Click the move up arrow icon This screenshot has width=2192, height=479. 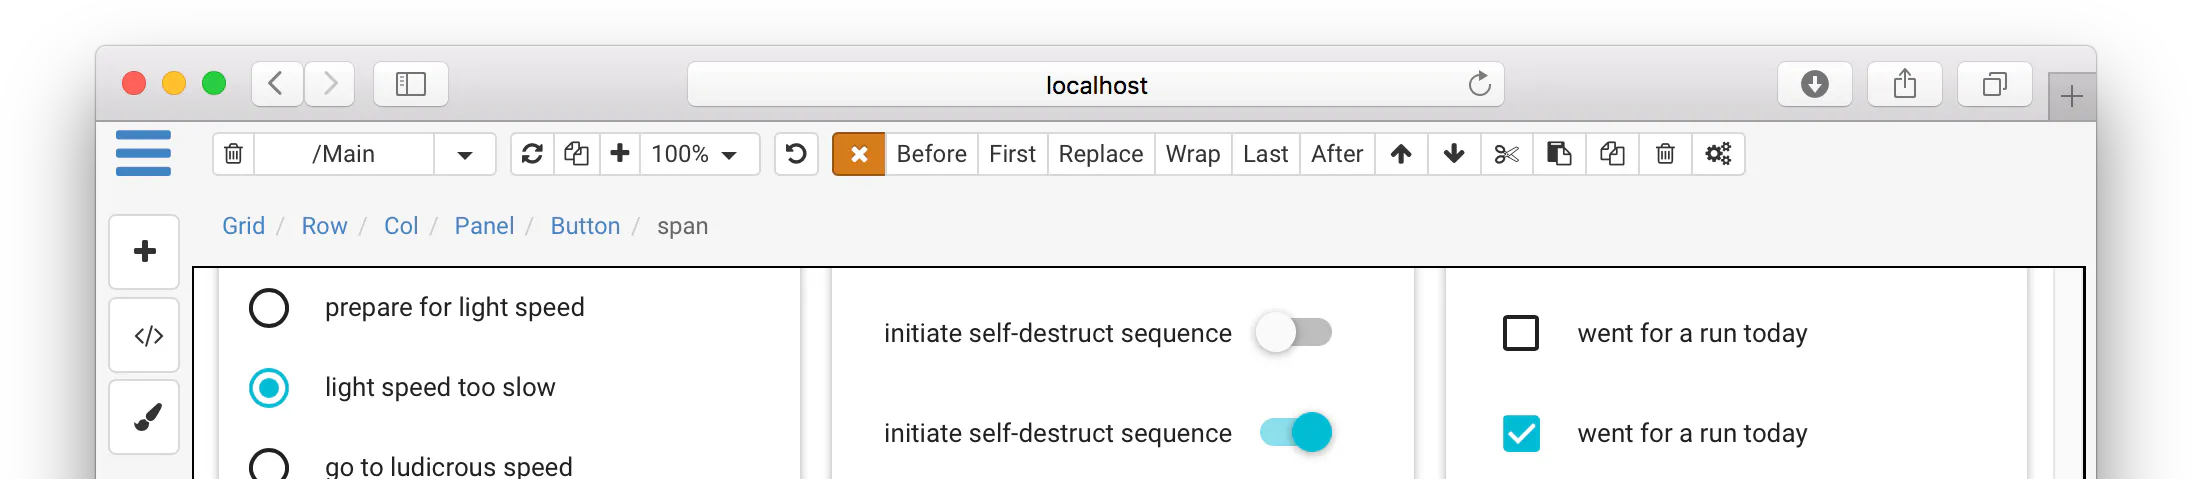pyautogui.click(x=1401, y=154)
